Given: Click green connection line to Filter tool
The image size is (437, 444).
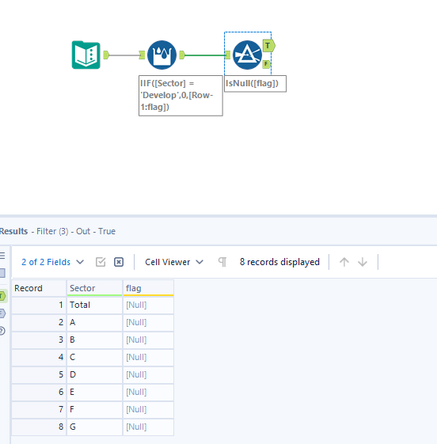Looking at the screenshot, I should [205, 55].
